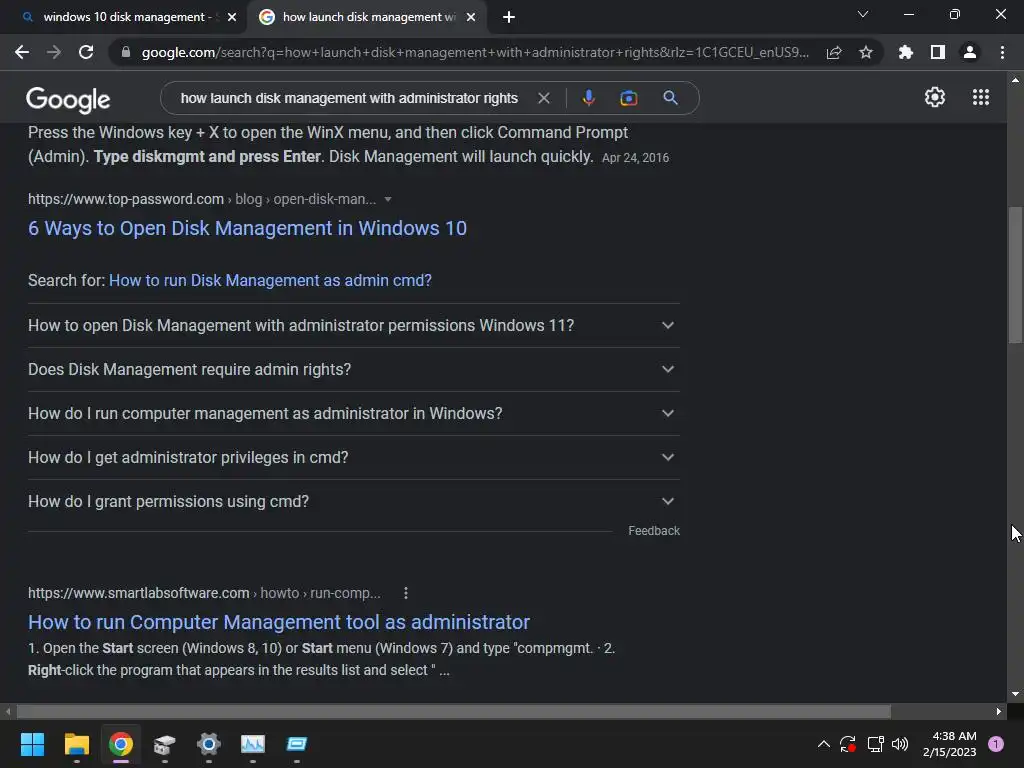Open the box-shaped taskbar app
This screenshot has height=768, width=1024.
pyautogui.click(x=165, y=744)
